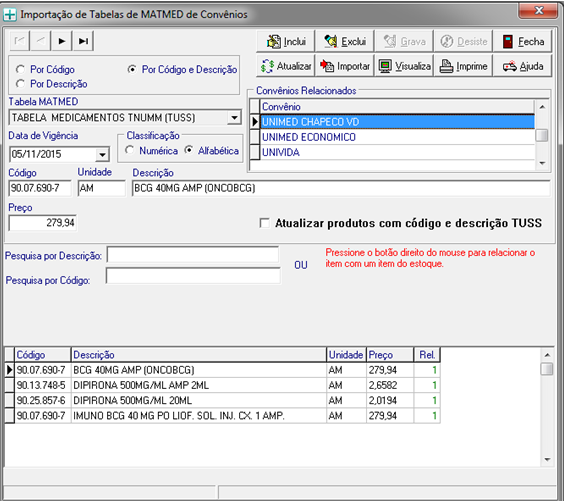Image resolution: width=564 pixels, height=501 pixels.
Task: Click the Rel. column header
Action: [x=427, y=355]
